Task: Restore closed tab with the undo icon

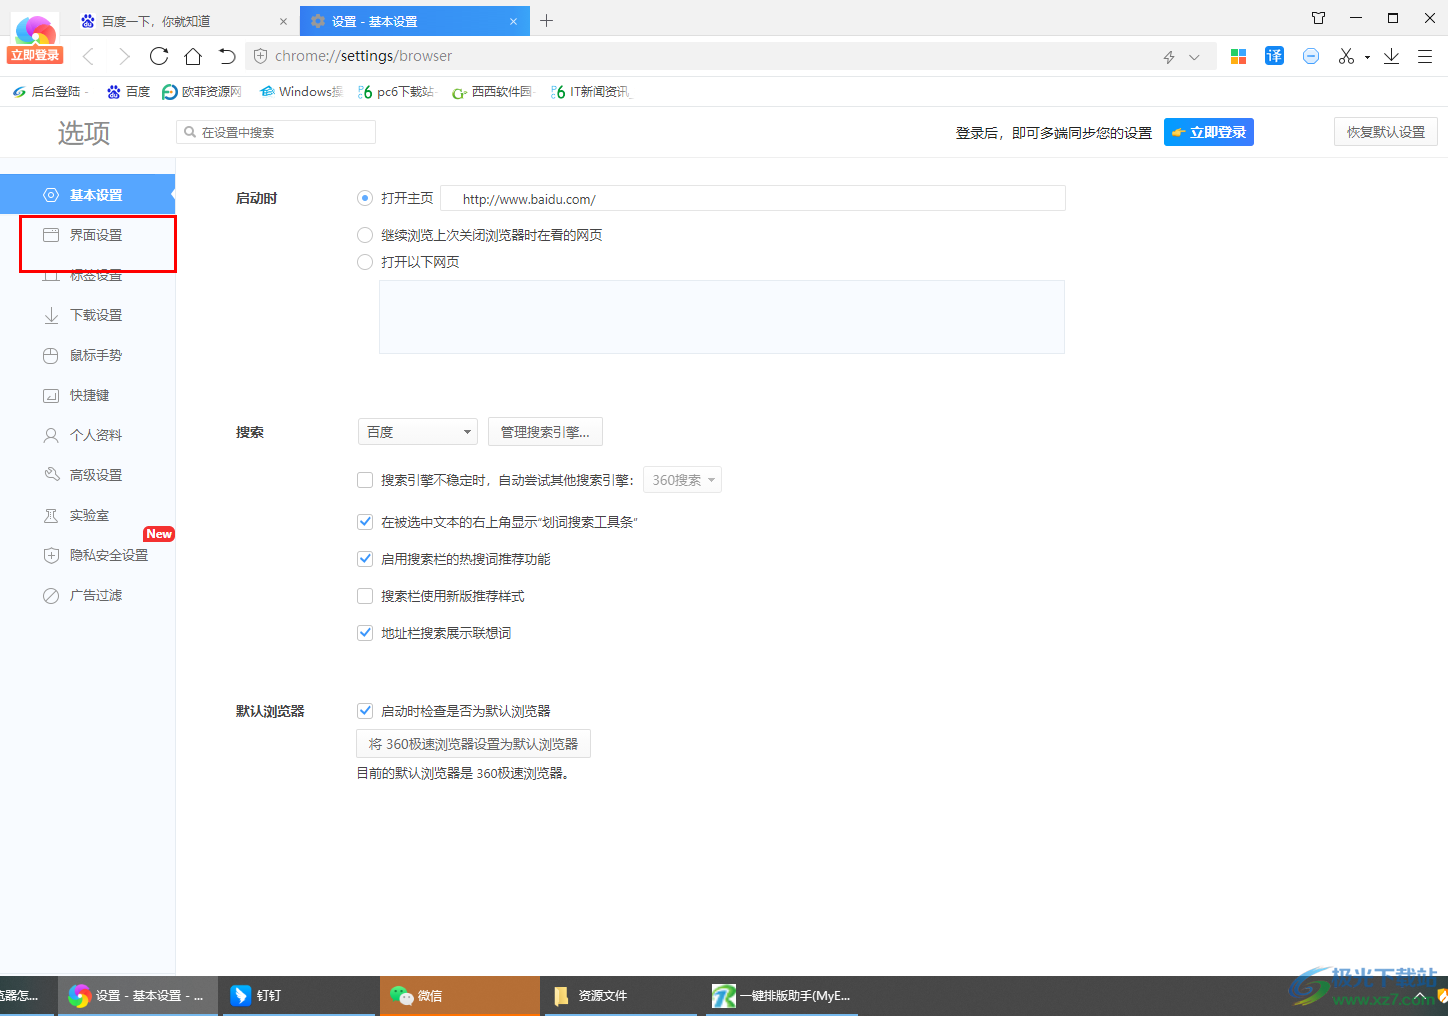Action: pyautogui.click(x=227, y=56)
